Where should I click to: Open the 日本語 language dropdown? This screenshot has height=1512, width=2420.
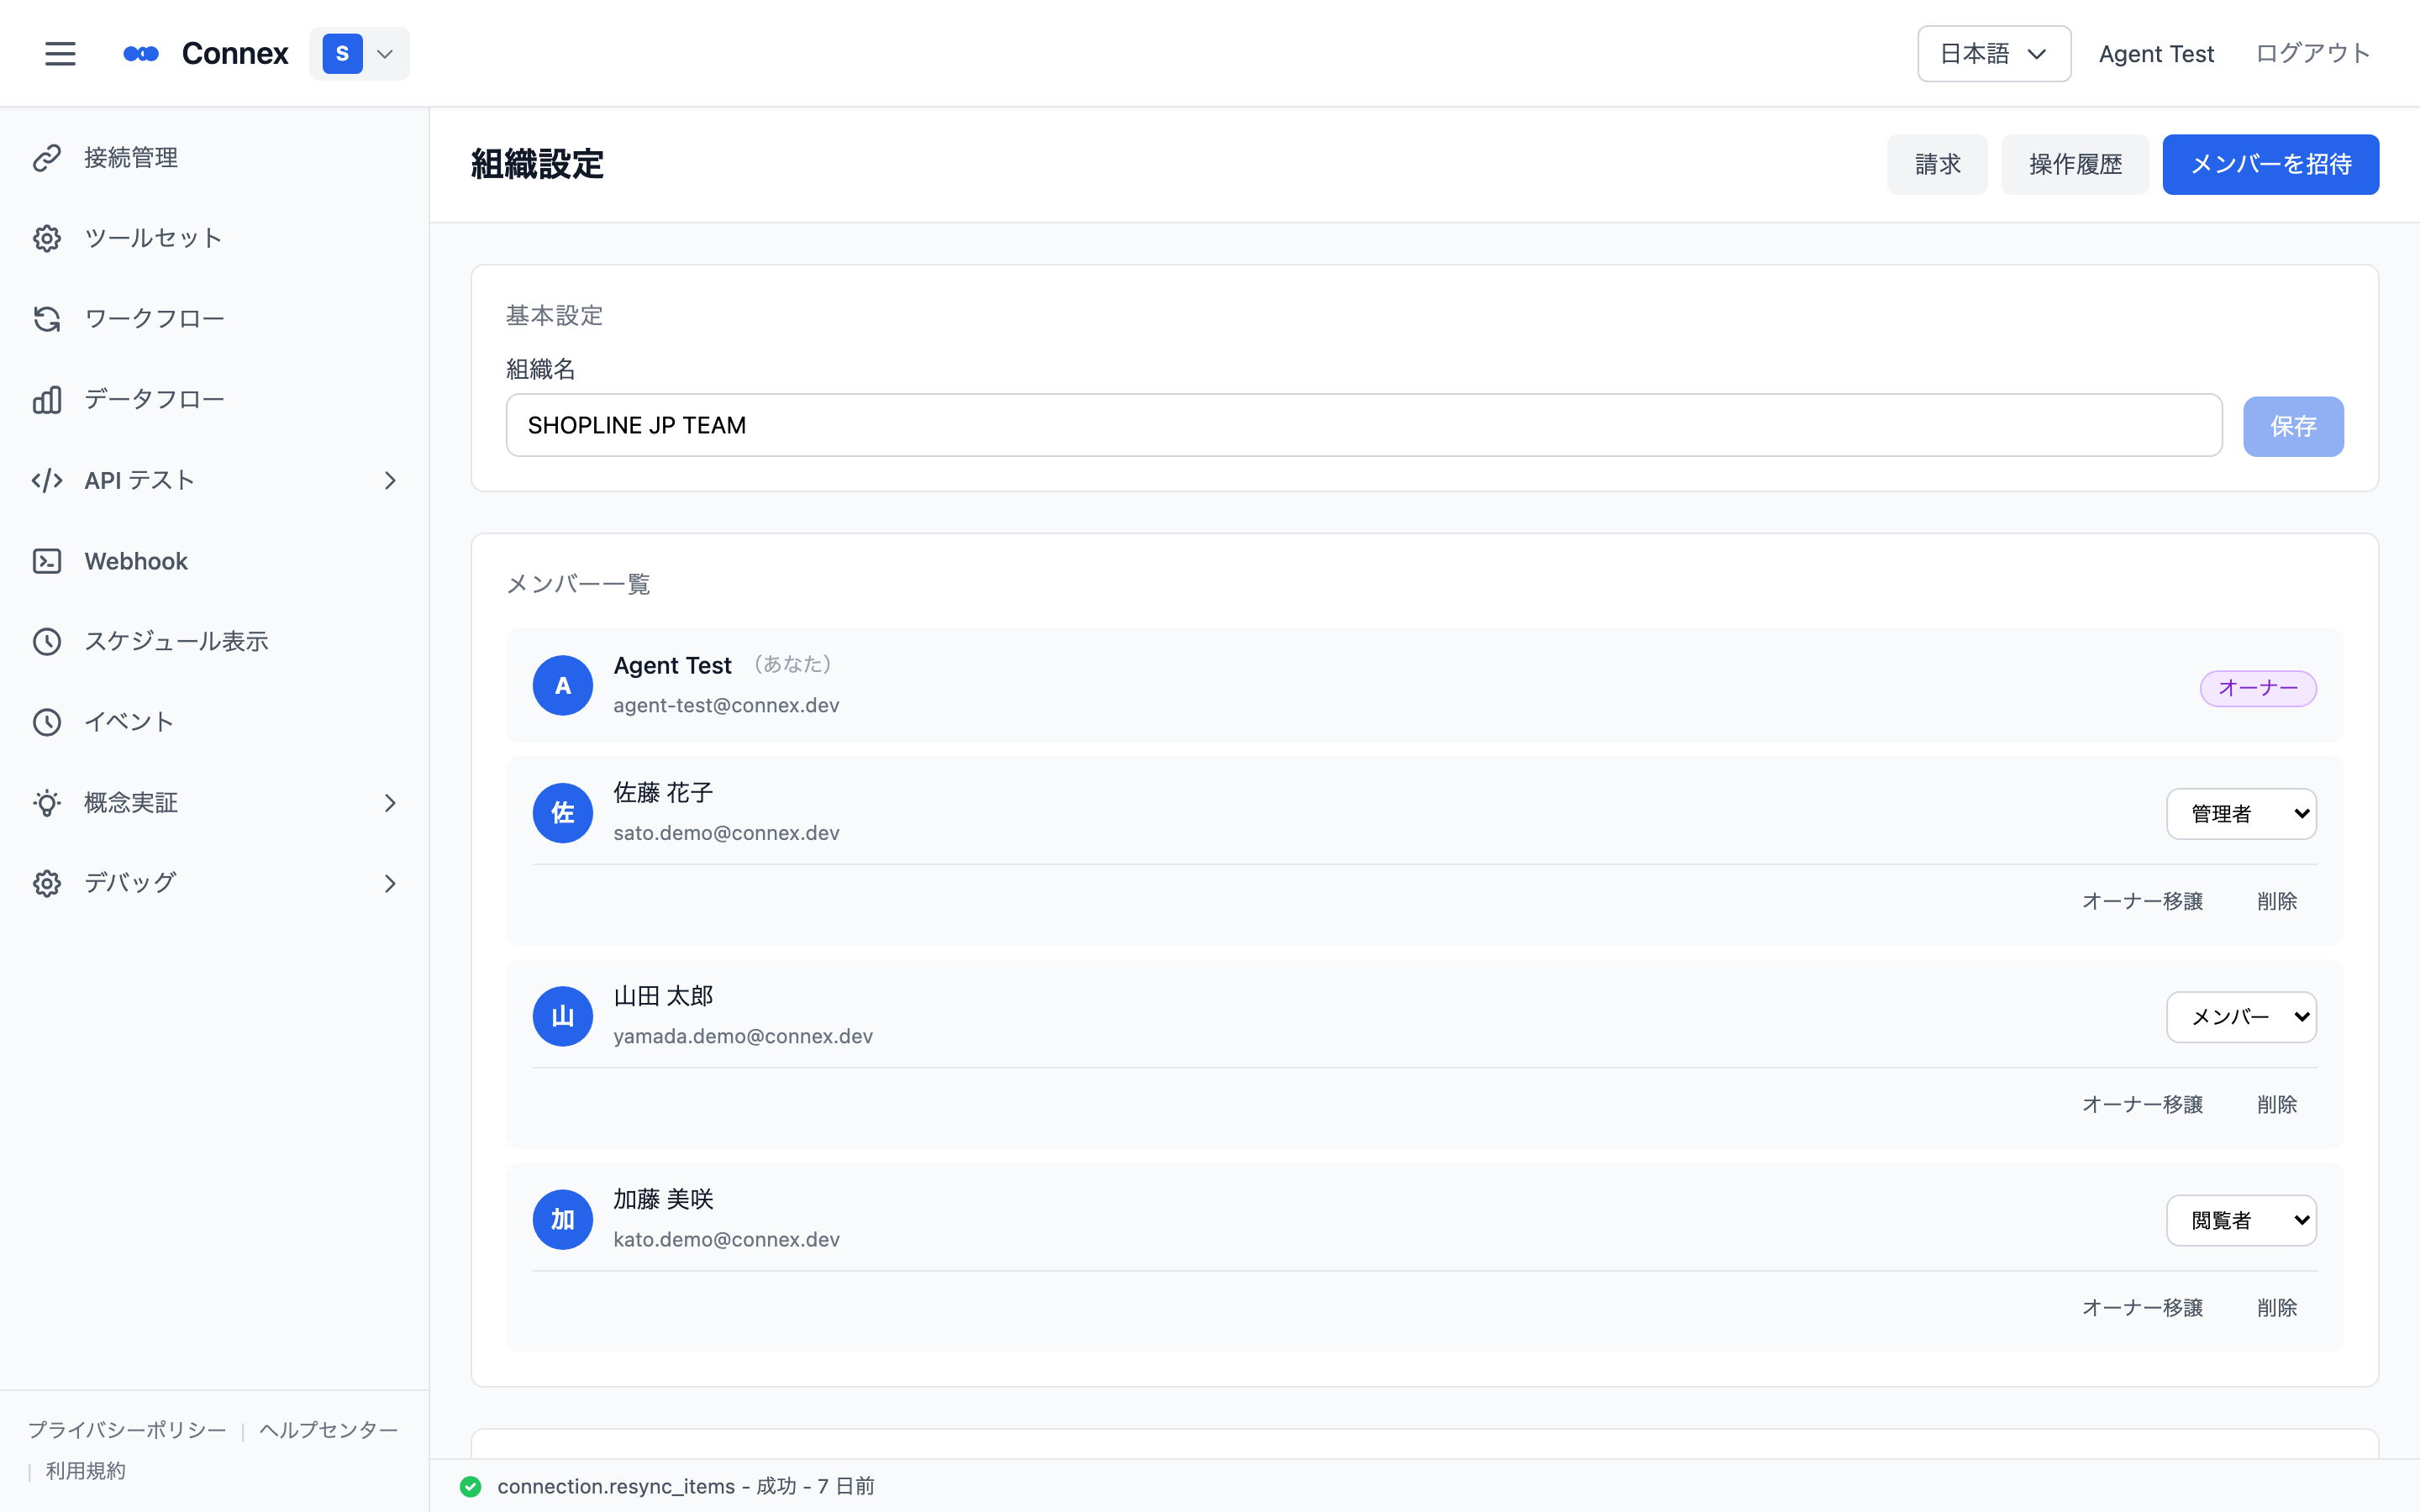(1994, 54)
